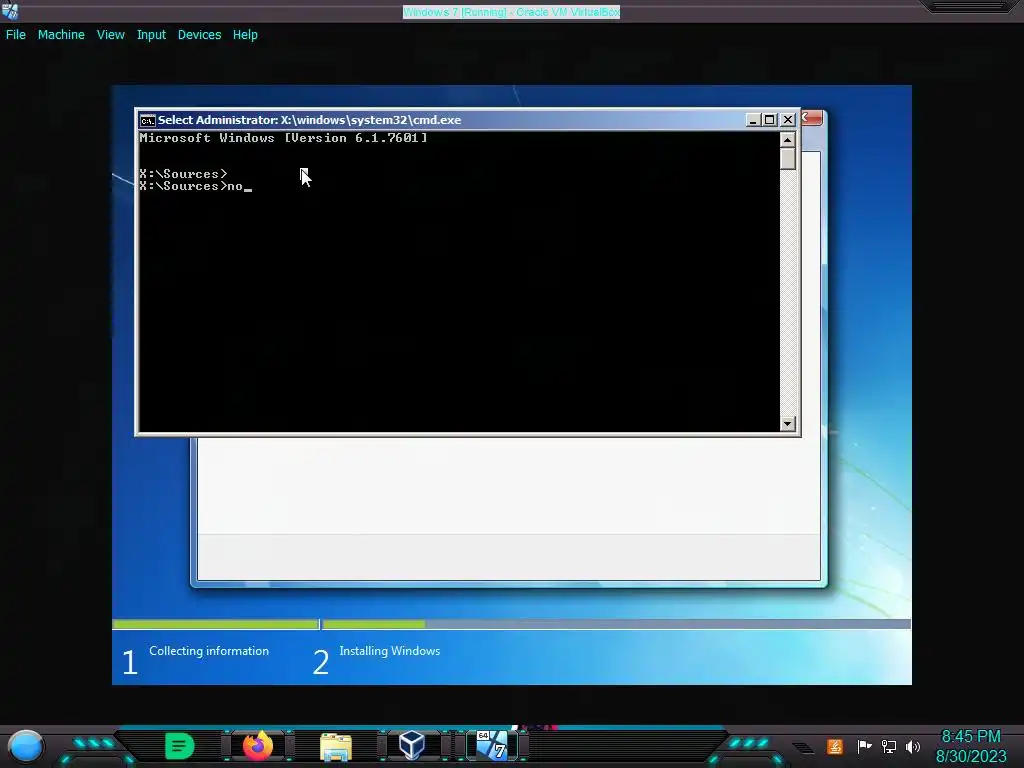Open the File menu in VirtualBox
Image resolution: width=1024 pixels, height=768 pixels.
point(16,35)
